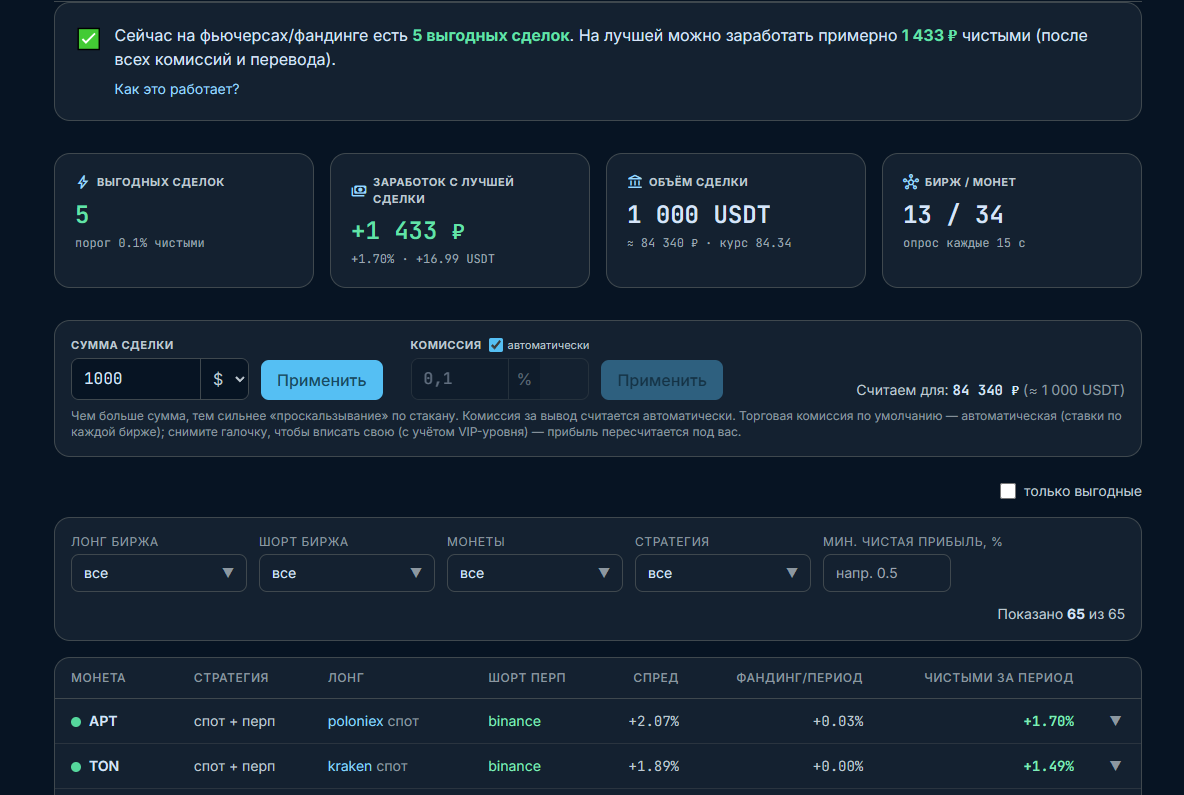The image size is (1184, 795).
Task: Click the lightning icon on the profitable deals card
Action: tap(83, 182)
